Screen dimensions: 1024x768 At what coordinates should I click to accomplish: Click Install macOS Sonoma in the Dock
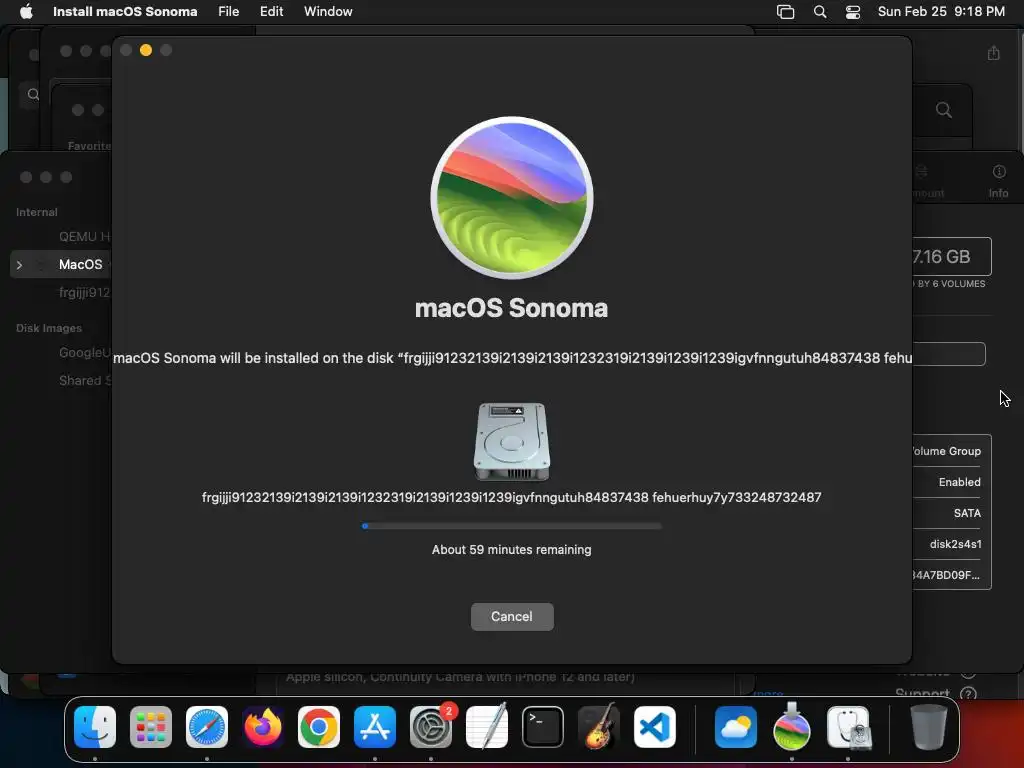(792, 726)
